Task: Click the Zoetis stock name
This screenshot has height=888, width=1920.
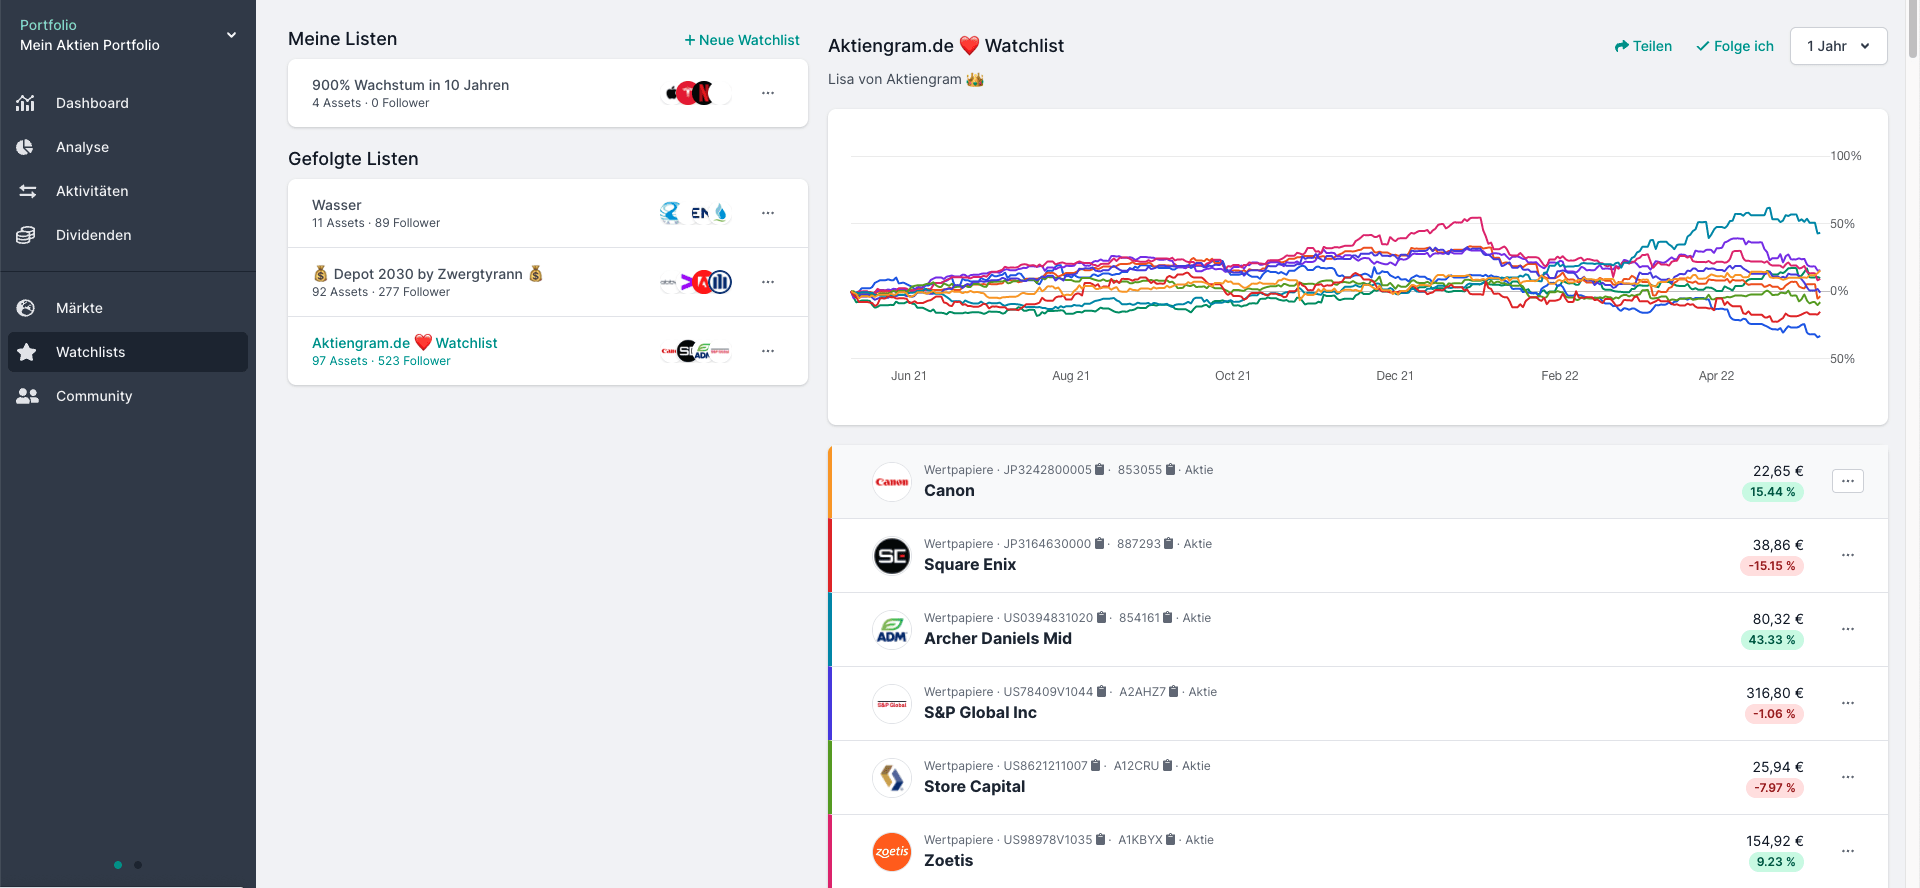Action: pyautogui.click(x=948, y=861)
